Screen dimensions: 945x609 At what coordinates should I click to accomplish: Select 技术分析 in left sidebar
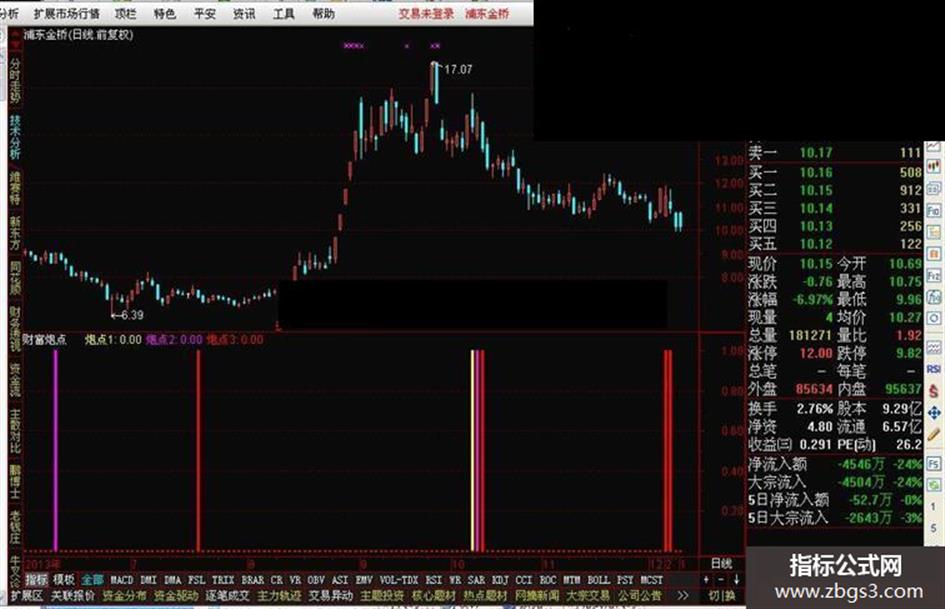(14, 137)
